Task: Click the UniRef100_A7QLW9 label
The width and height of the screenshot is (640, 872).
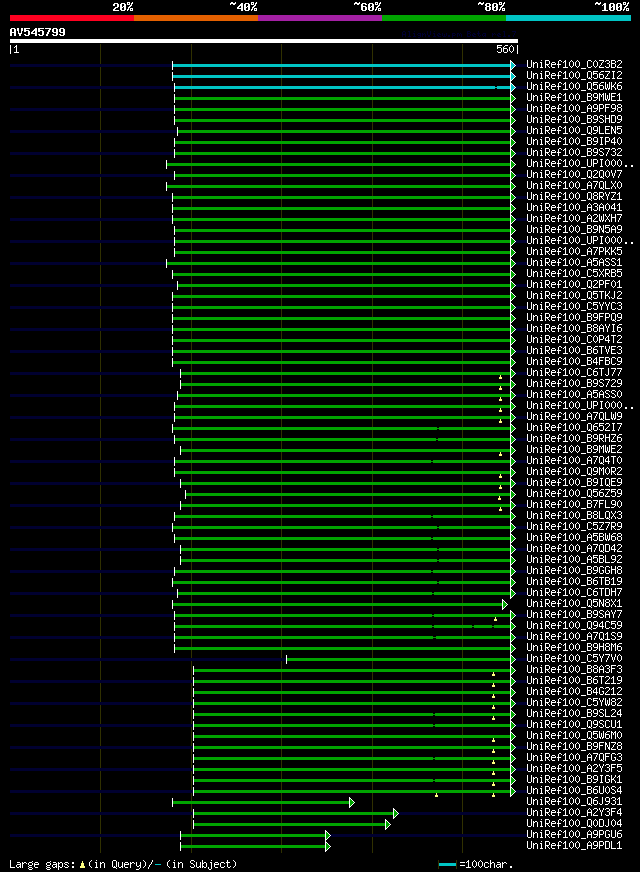Action: click(x=574, y=417)
